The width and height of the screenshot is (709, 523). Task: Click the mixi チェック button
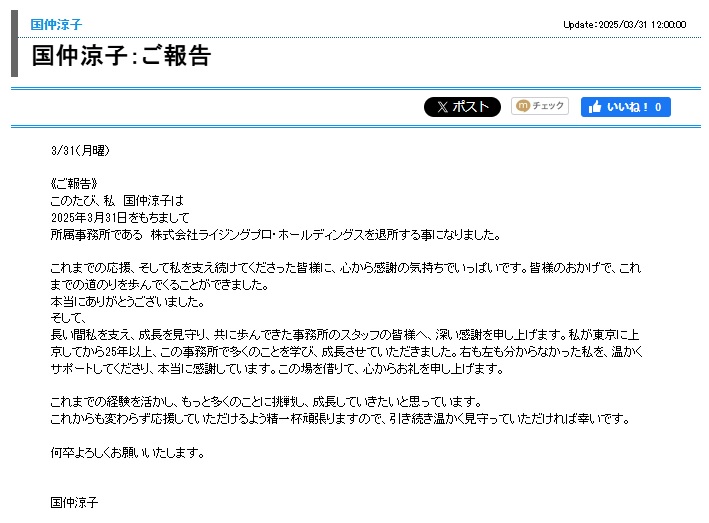(x=540, y=106)
